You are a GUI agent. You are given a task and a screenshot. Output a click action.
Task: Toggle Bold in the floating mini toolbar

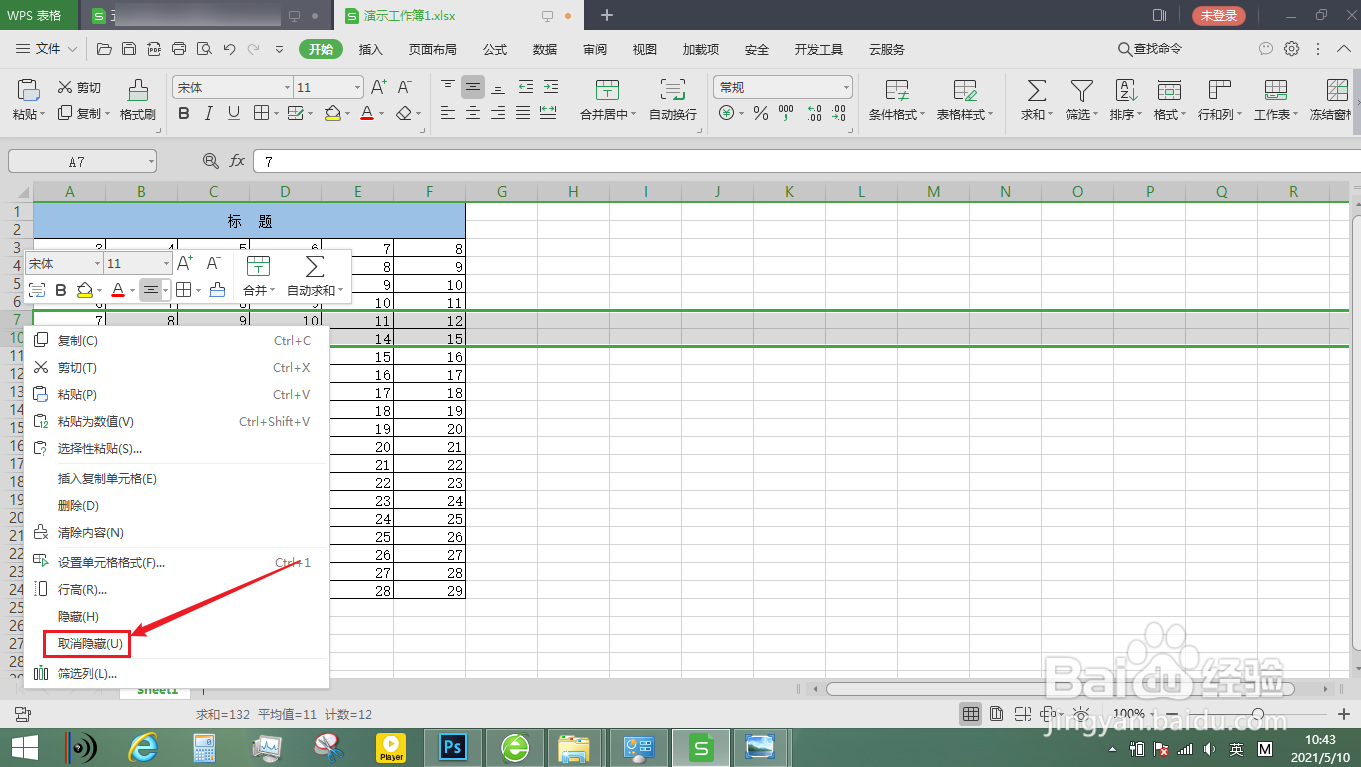61,290
